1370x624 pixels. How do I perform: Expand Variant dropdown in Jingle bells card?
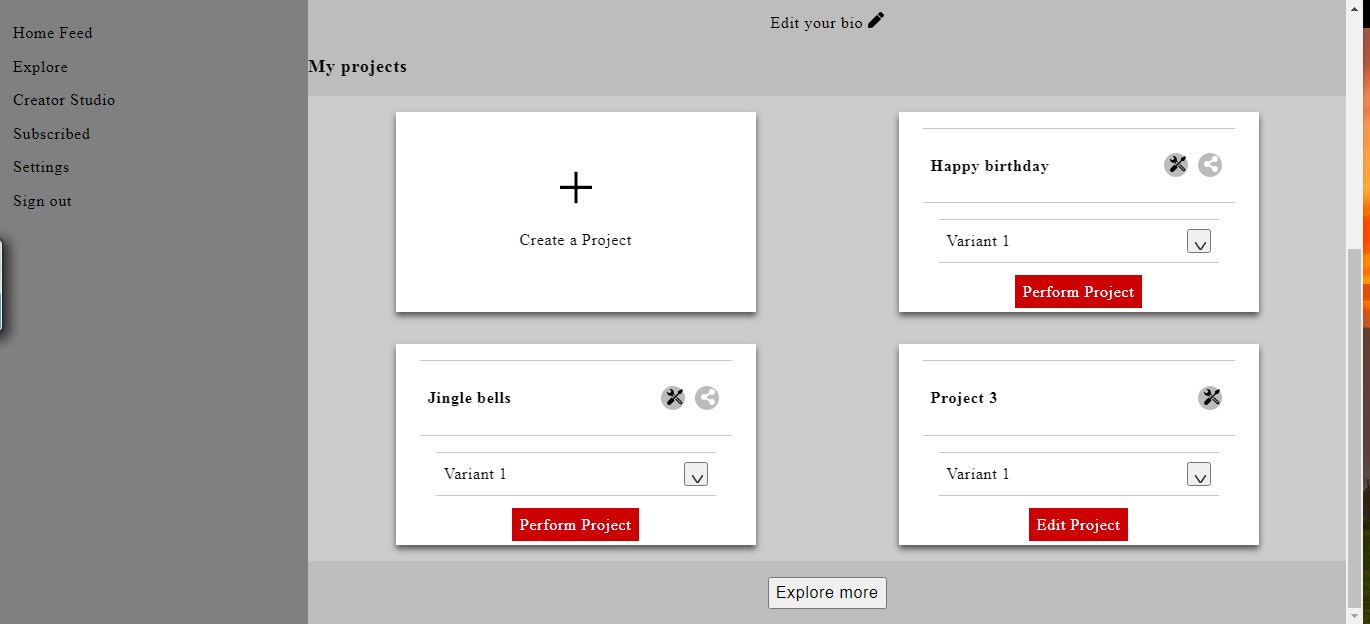tap(696, 474)
